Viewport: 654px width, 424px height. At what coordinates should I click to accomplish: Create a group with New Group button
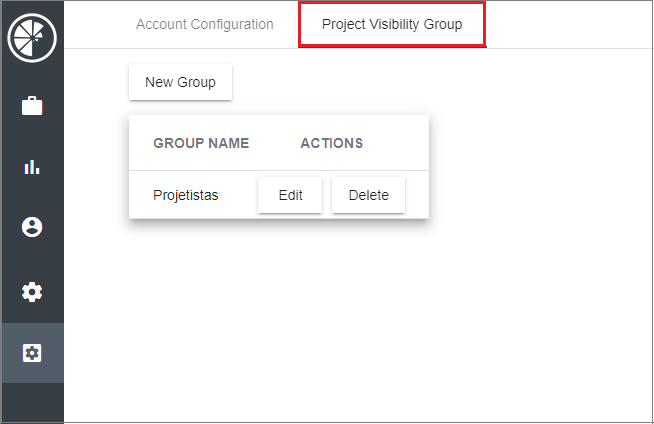[181, 82]
